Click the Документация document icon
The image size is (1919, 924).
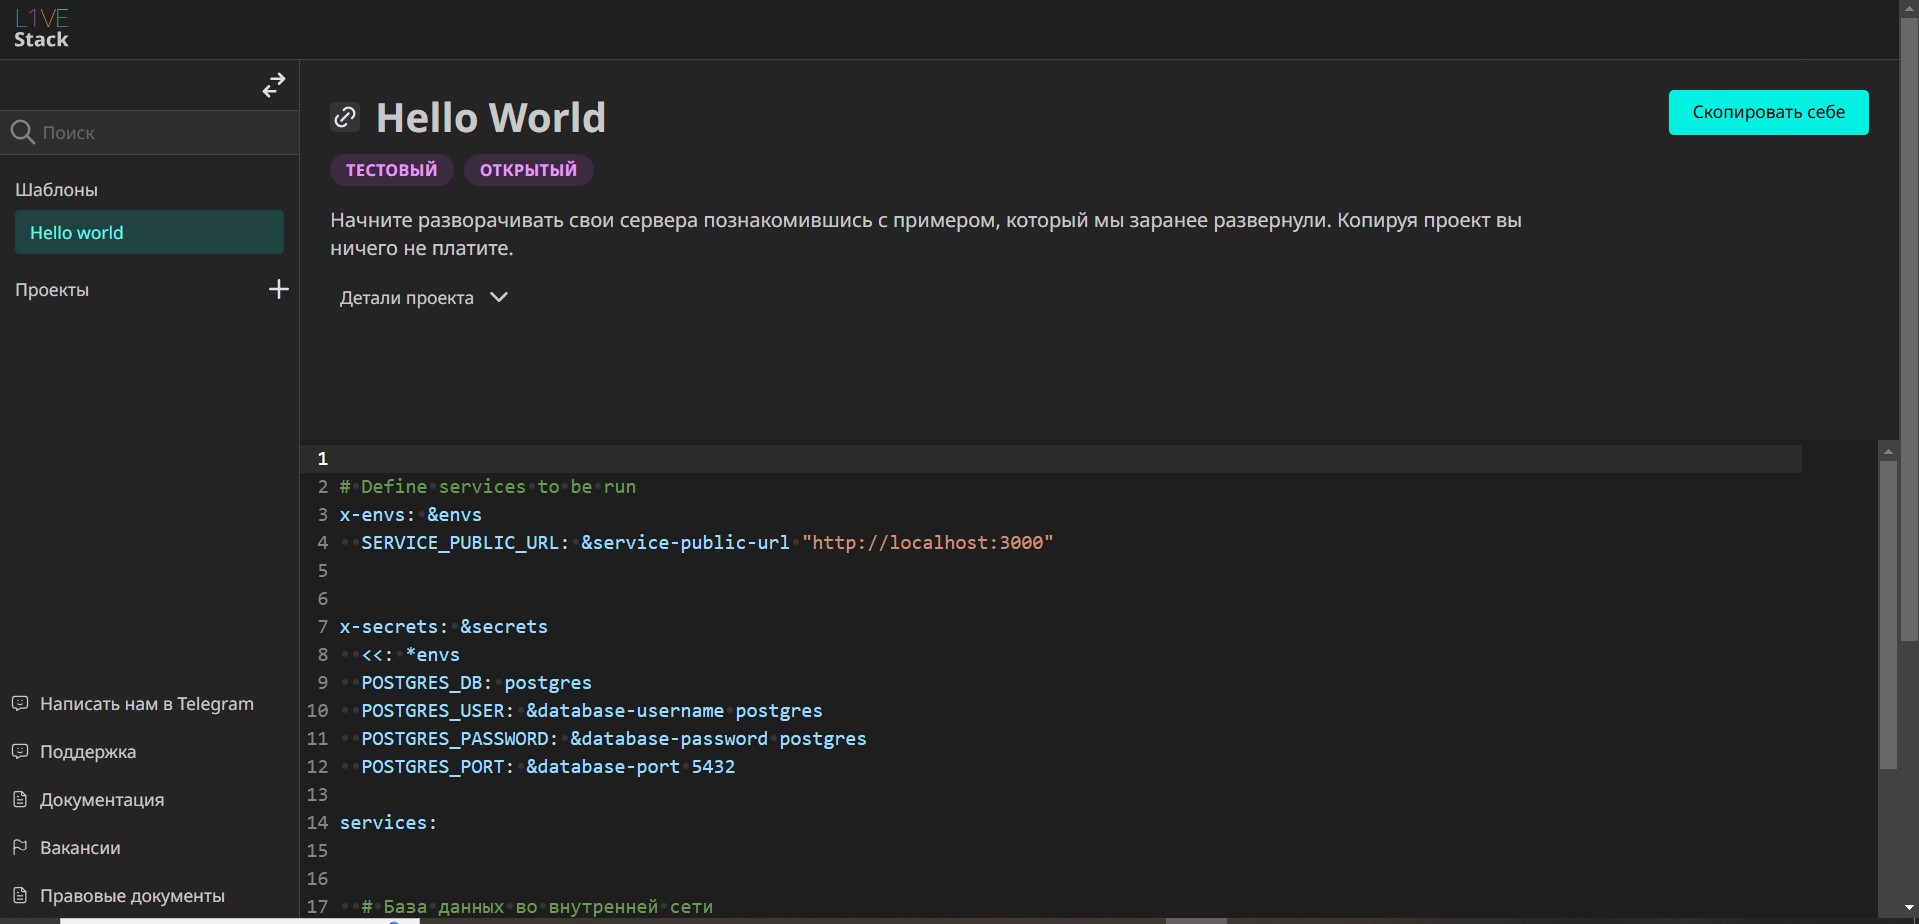[x=19, y=800]
